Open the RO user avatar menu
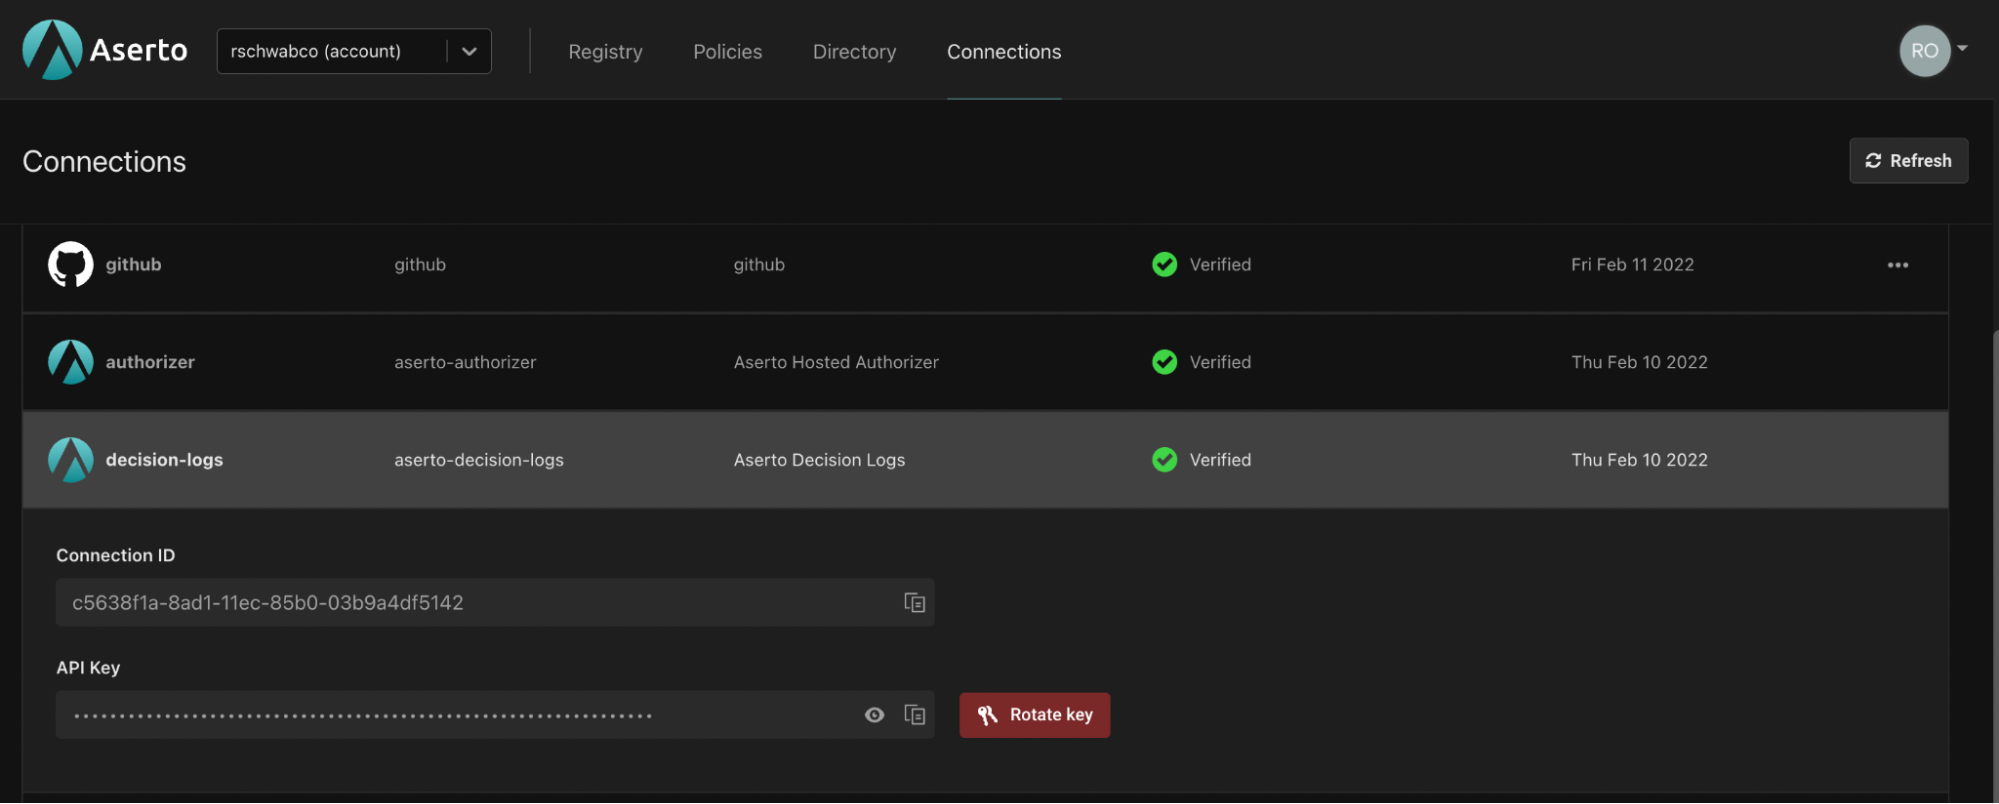 point(1924,51)
